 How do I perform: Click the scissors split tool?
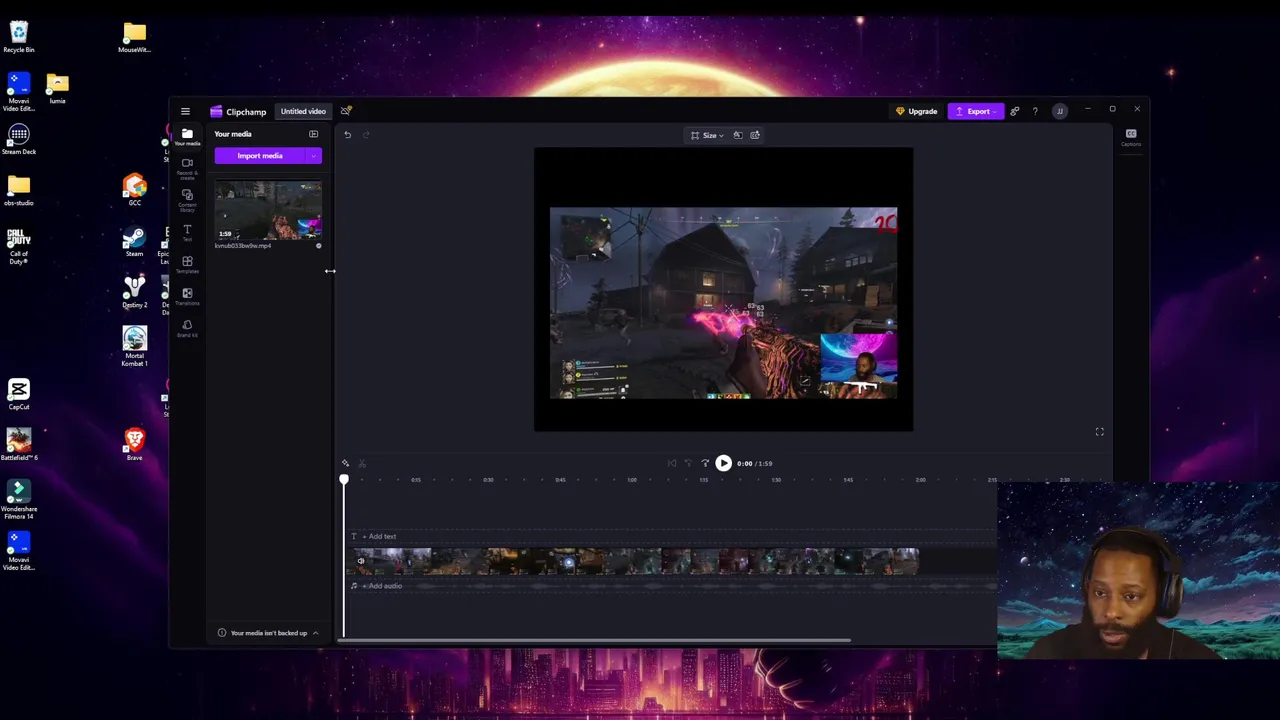point(362,463)
